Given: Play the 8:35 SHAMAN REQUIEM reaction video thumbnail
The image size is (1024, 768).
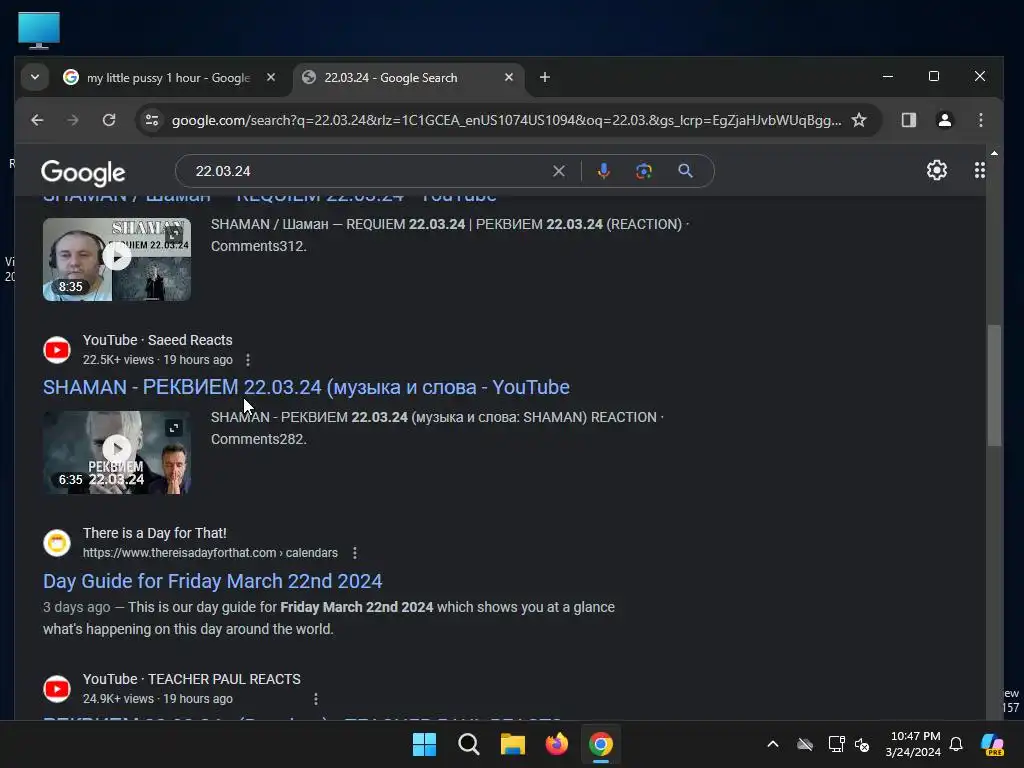Looking at the screenshot, I should pyautogui.click(x=117, y=257).
